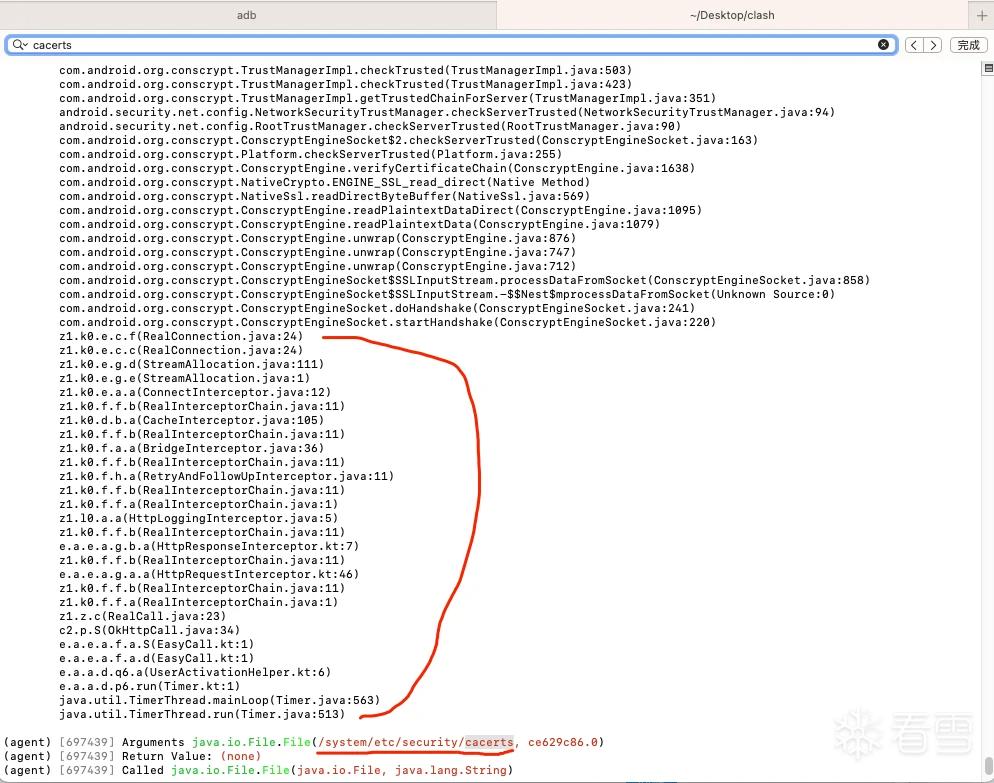994x783 pixels.
Task: Open a new terminal tab with plus button
Action: 981,15
